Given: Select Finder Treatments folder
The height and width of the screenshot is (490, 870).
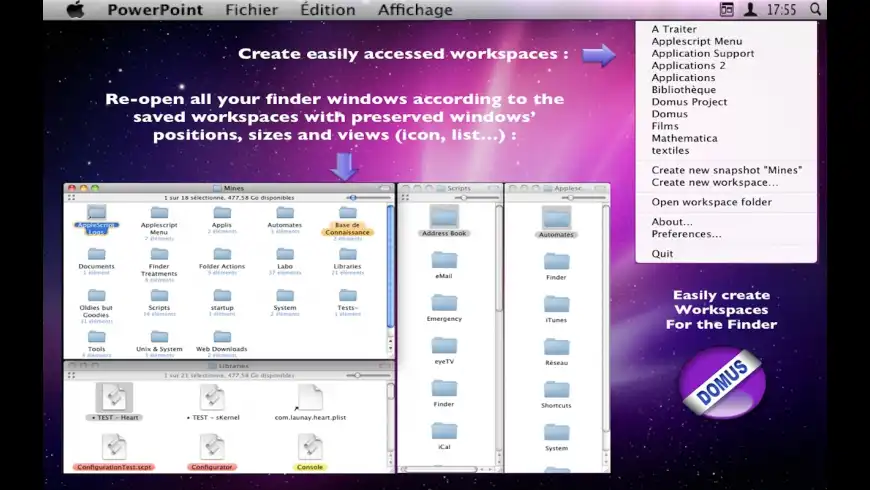Looking at the screenshot, I should pos(159,264).
